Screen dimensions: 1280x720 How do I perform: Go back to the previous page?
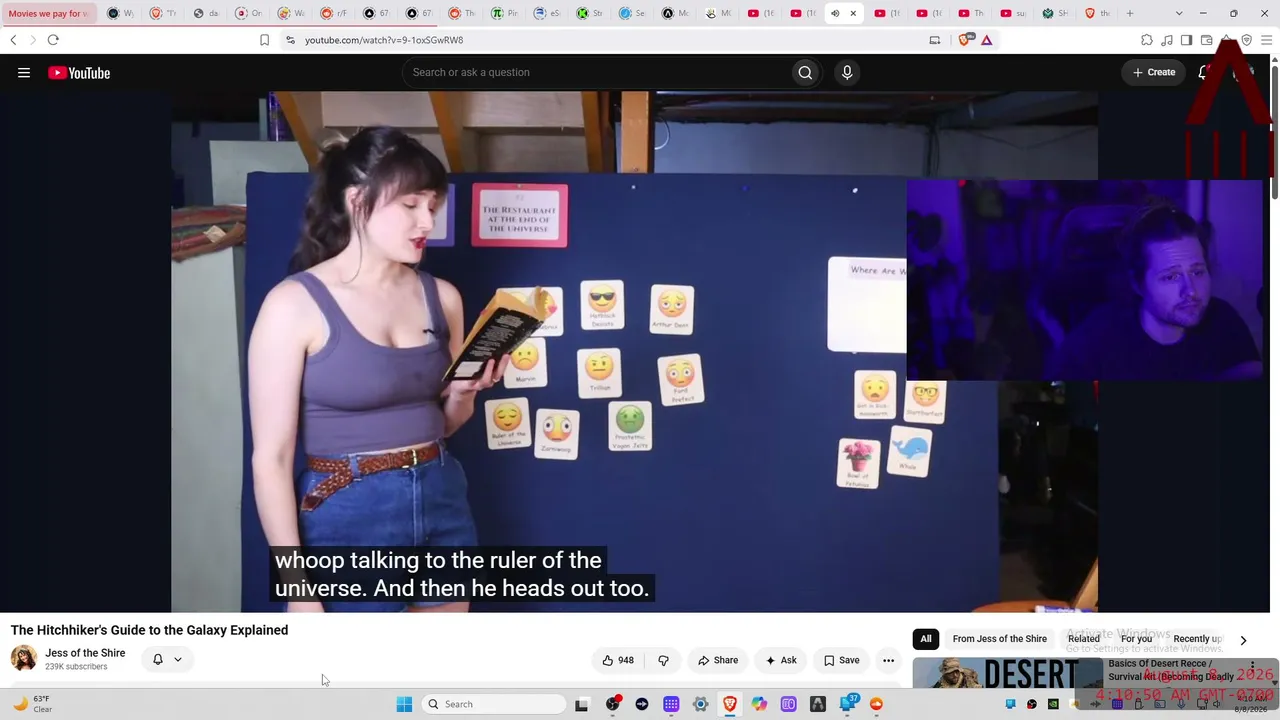13,40
